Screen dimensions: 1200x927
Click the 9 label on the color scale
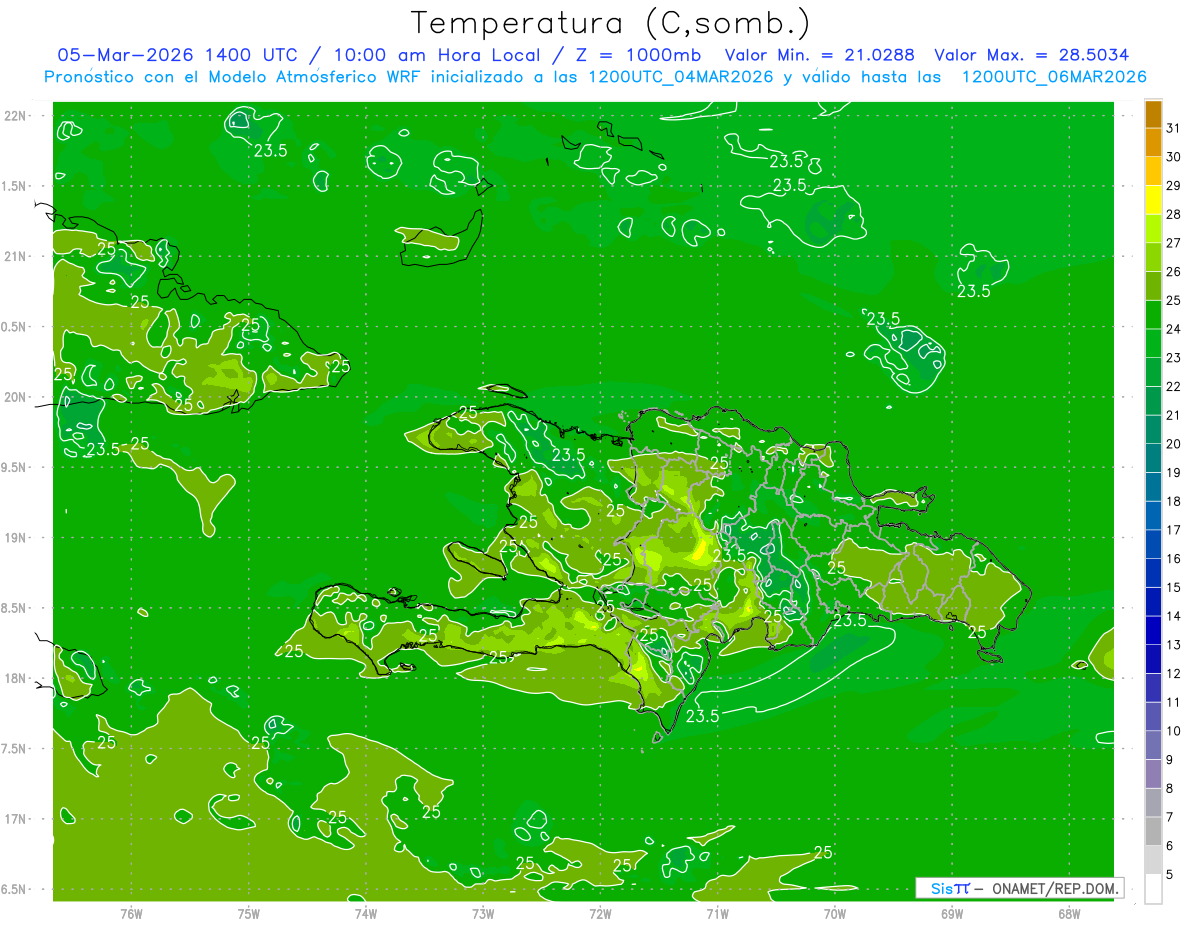click(x=1170, y=760)
